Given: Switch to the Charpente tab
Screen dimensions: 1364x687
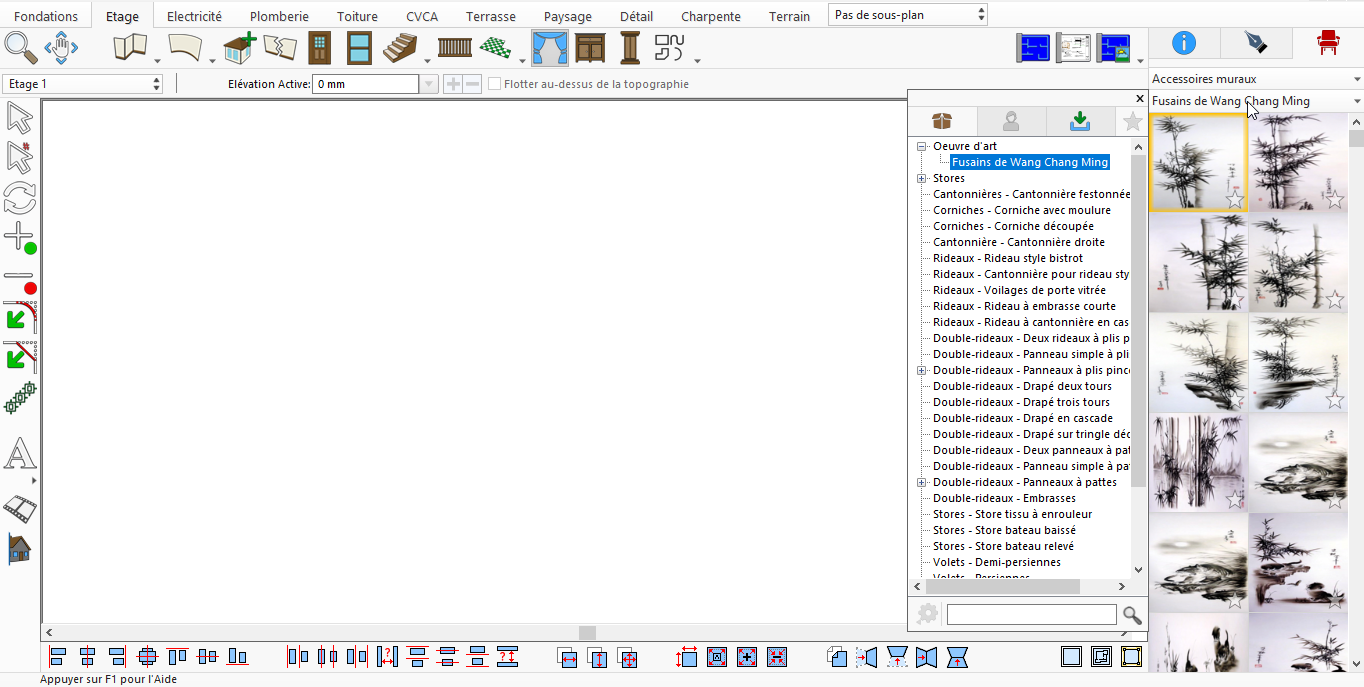Looking at the screenshot, I should (x=711, y=16).
